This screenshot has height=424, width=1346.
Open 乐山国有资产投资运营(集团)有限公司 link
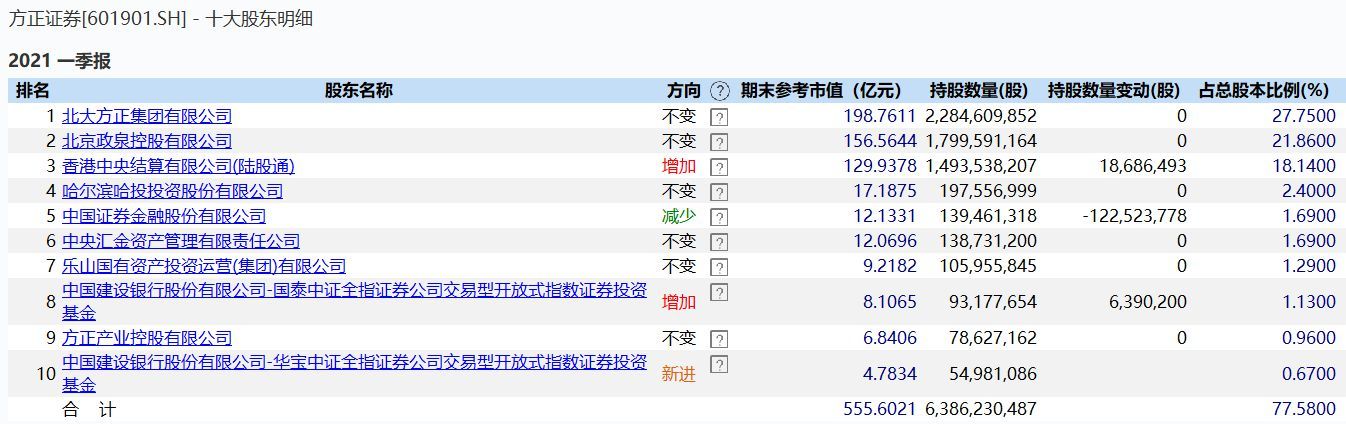point(204,266)
